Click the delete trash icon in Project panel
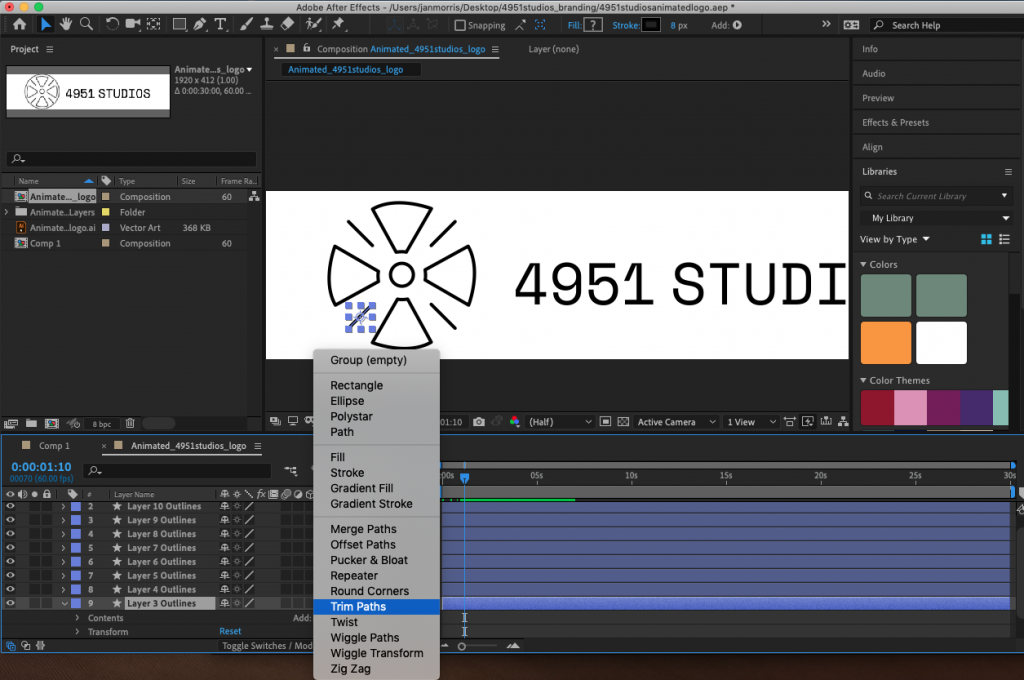 (130, 423)
